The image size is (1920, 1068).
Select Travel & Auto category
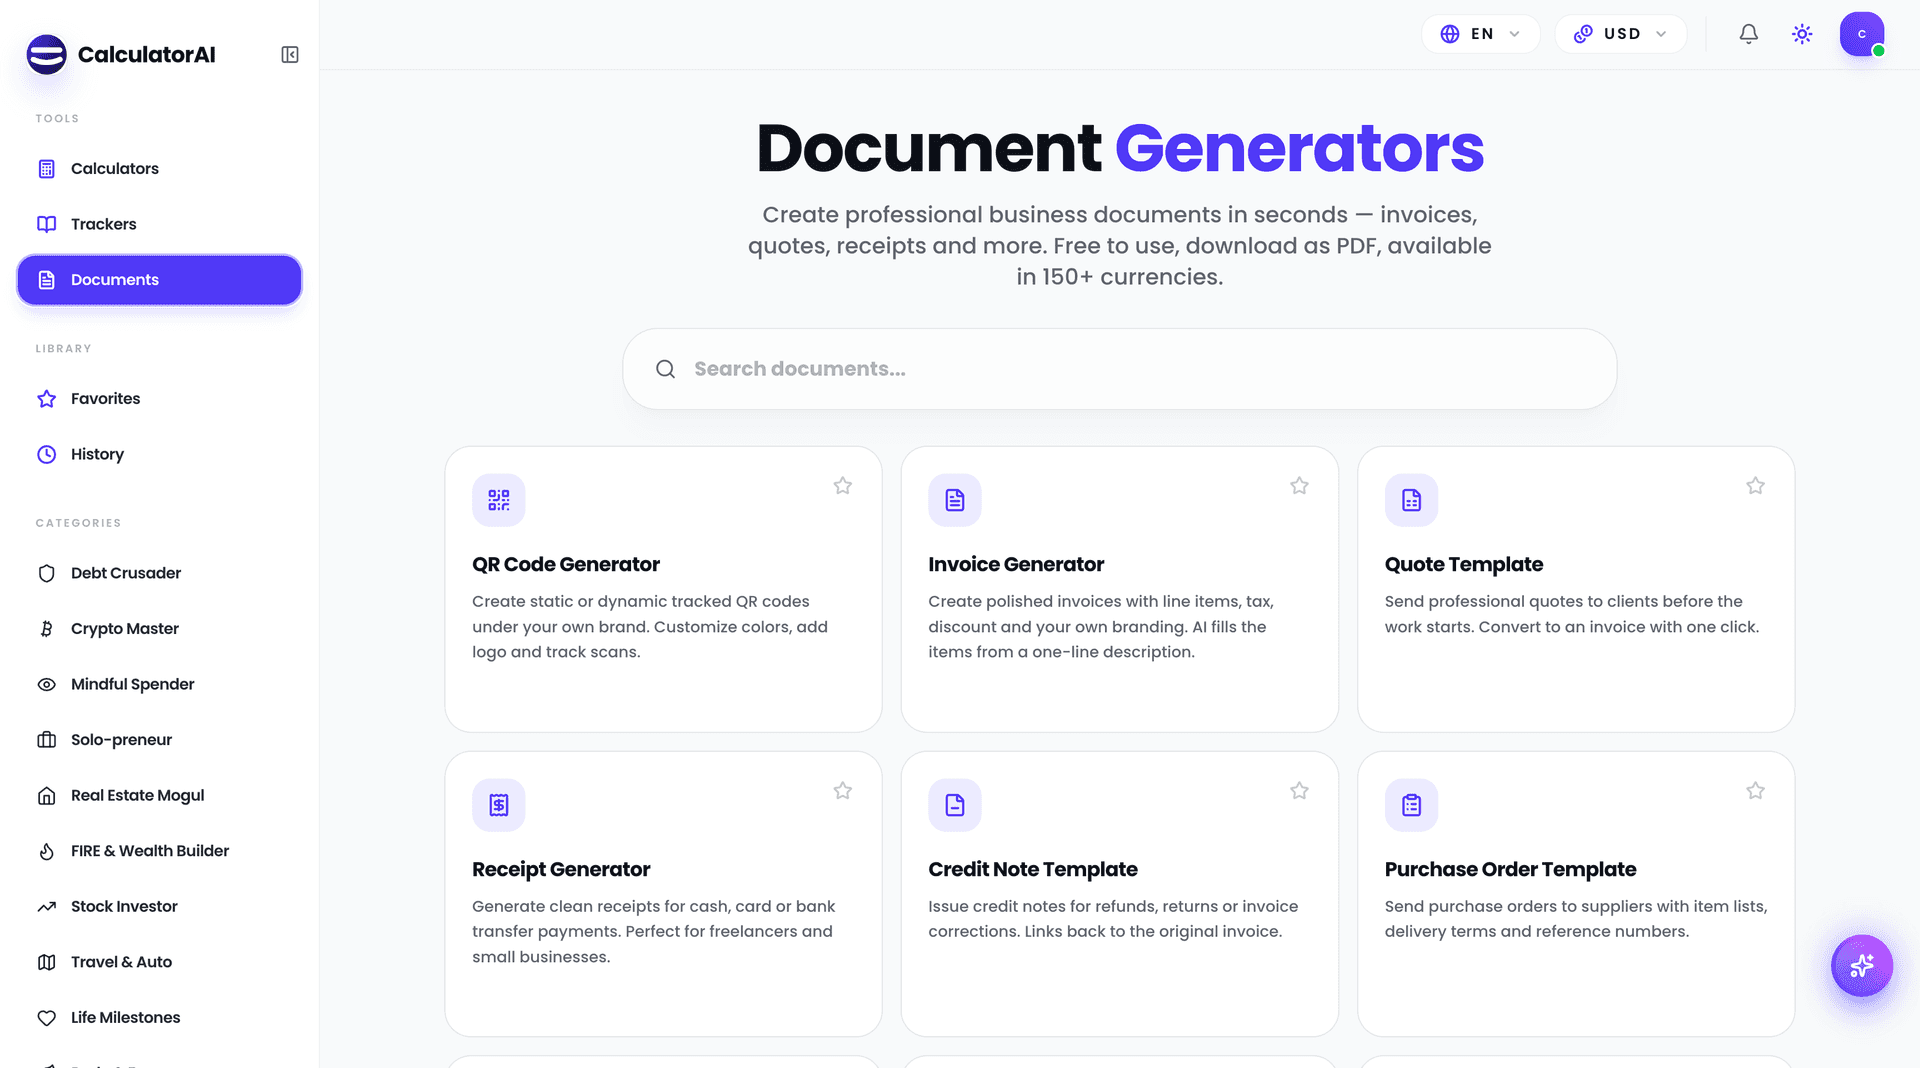pyautogui.click(x=159, y=962)
